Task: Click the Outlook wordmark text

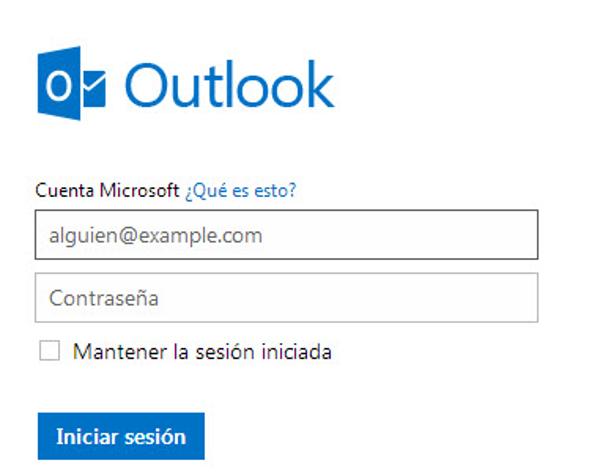Action: (230, 84)
